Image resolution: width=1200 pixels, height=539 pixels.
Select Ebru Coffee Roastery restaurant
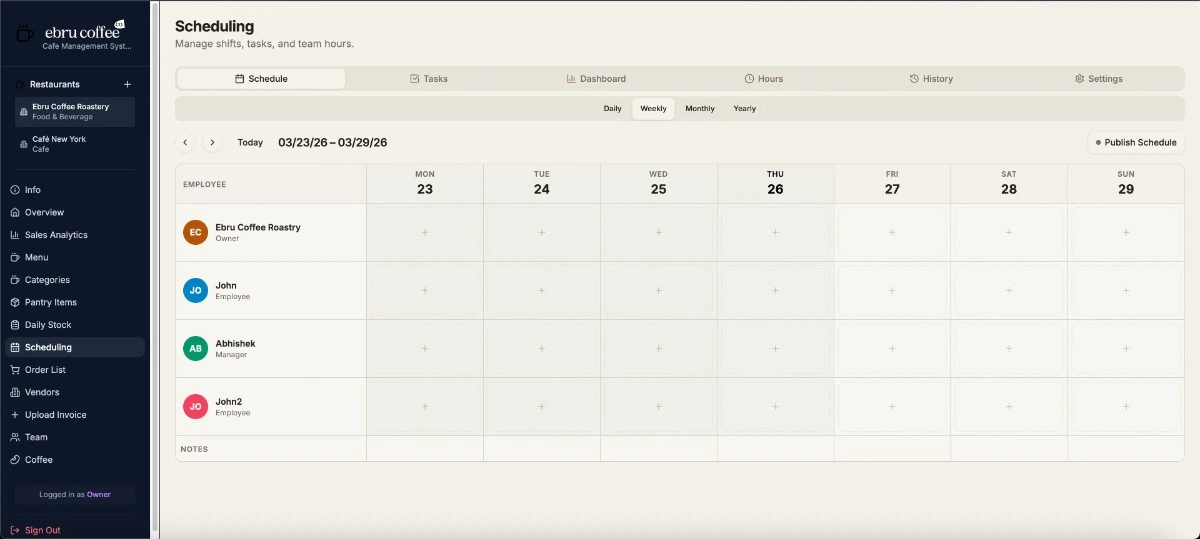75,111
